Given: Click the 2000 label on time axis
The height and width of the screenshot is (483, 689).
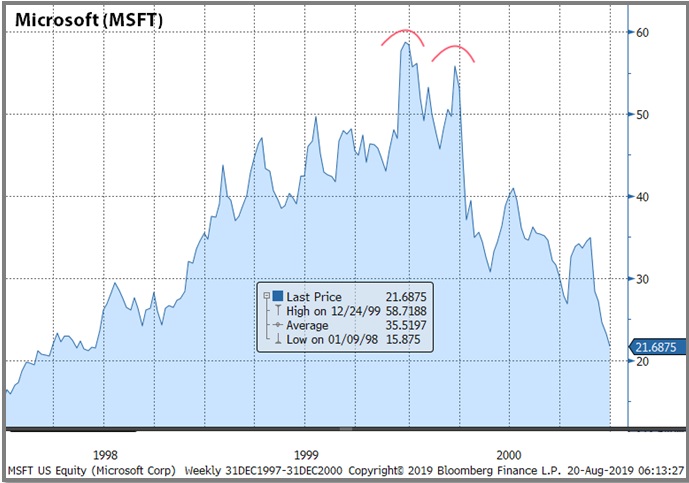Looking at the screenshot, I should [509, 452].
